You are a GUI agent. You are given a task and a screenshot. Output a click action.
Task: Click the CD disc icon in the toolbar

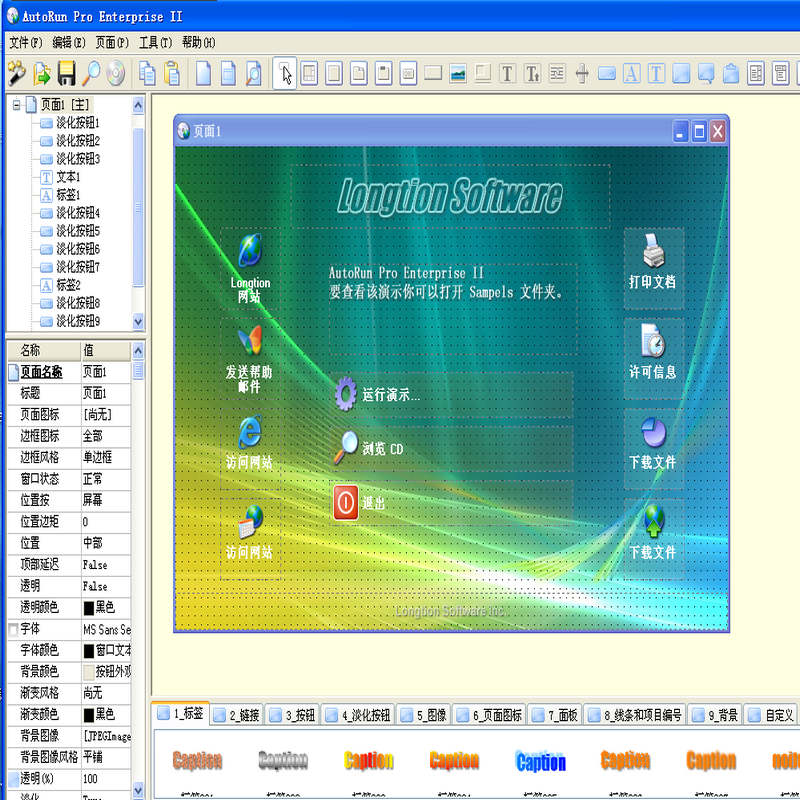116,73
